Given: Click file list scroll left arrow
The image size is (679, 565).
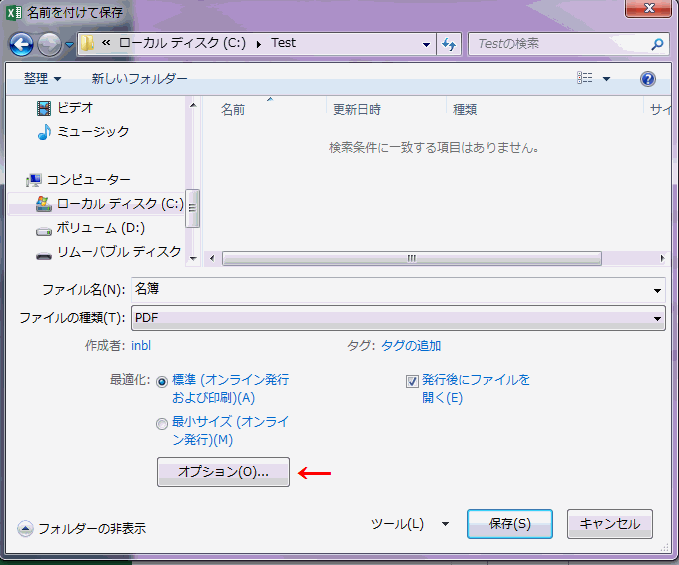Looking at the screenshot, I should (212, 258).
